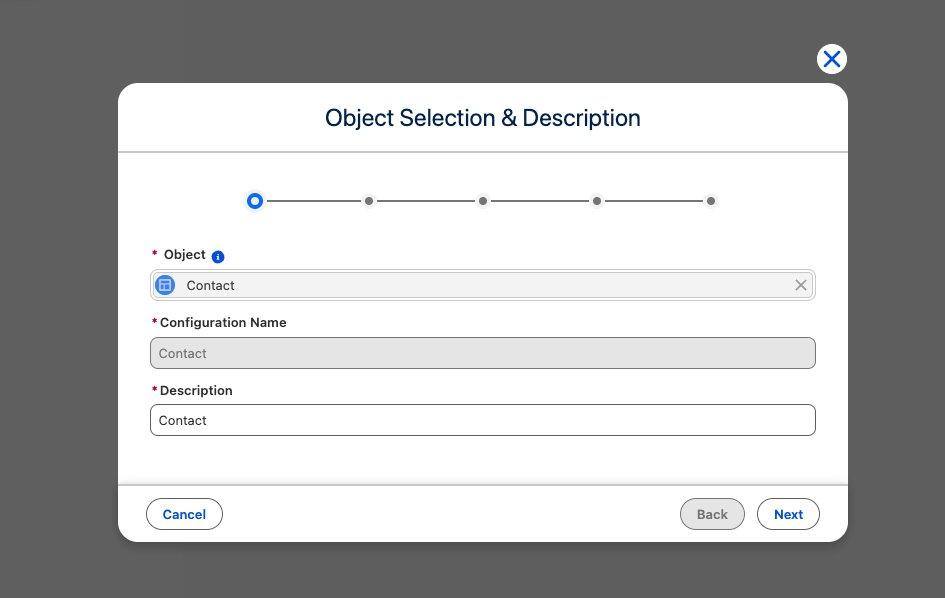Click the 'Object Selection & Description' heading

pos(483,118)
